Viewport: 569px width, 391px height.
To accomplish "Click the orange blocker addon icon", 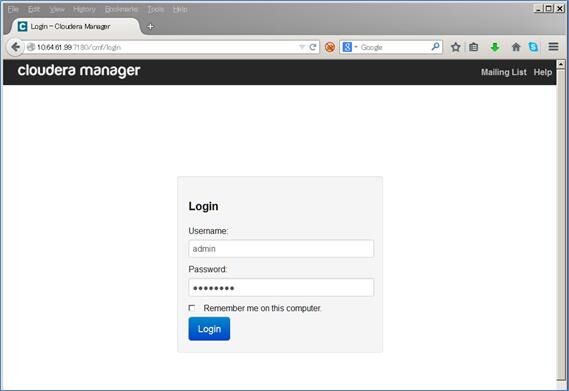I will (x=330, y=47).
